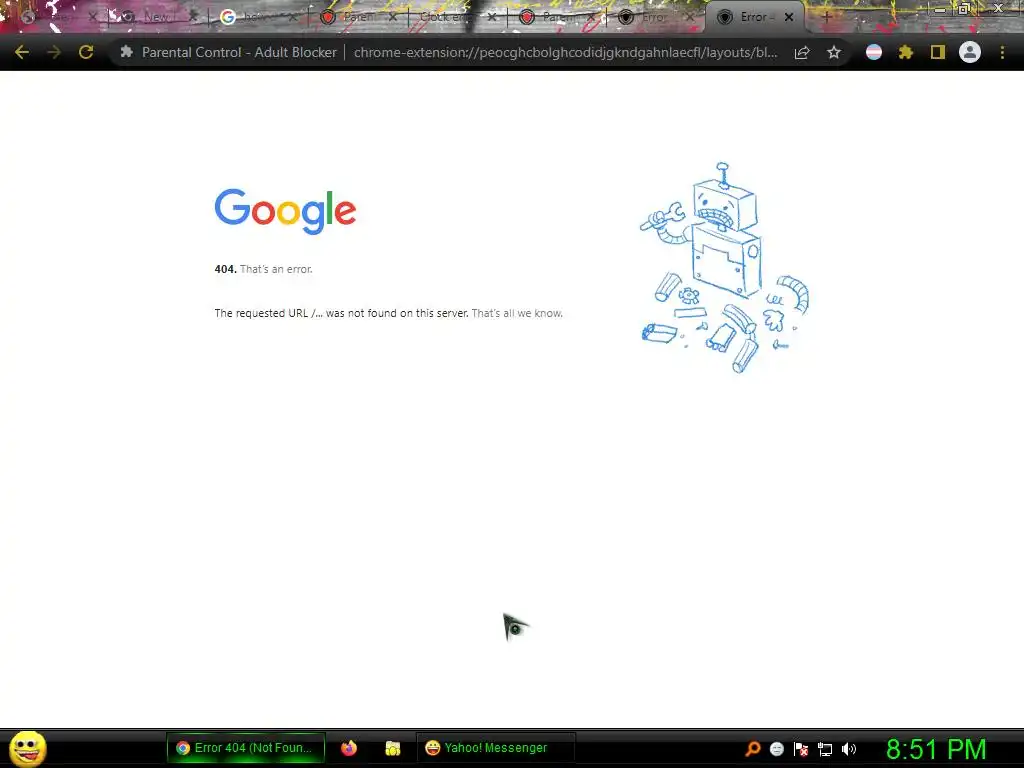This screenshot has width=1024, height=768.
Task: Open the flag with red X tray icon
Action: pyautogui.click(x=801, y=749)
